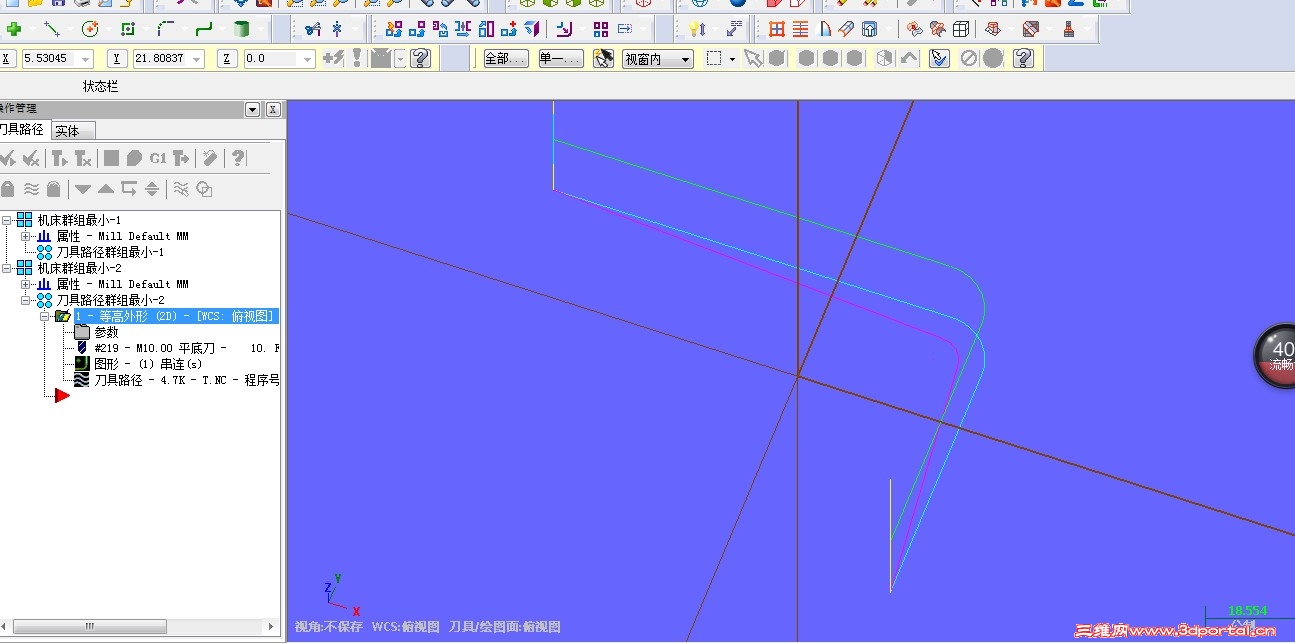Select the create circle/arc tool

click(90, 29)
